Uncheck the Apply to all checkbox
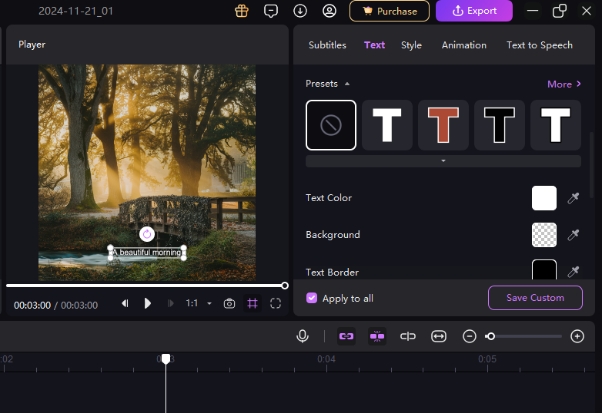The height and width of the screenshot is (414, 602). (312, 298)
